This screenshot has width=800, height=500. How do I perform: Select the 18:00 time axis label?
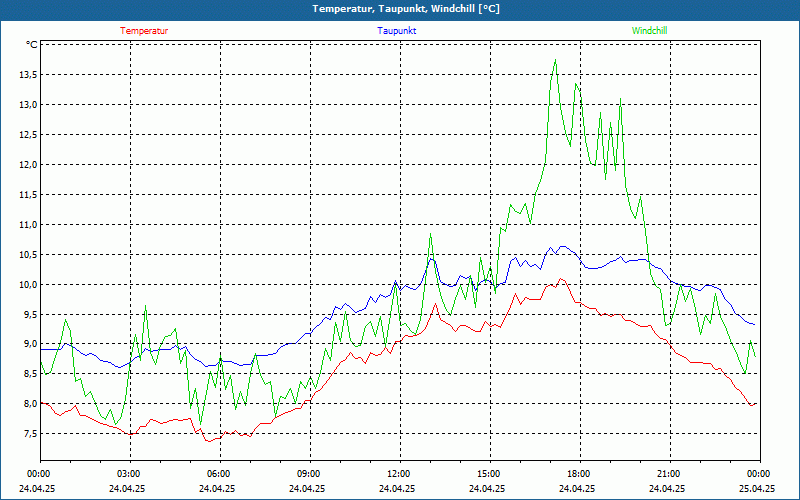point(578,474)
